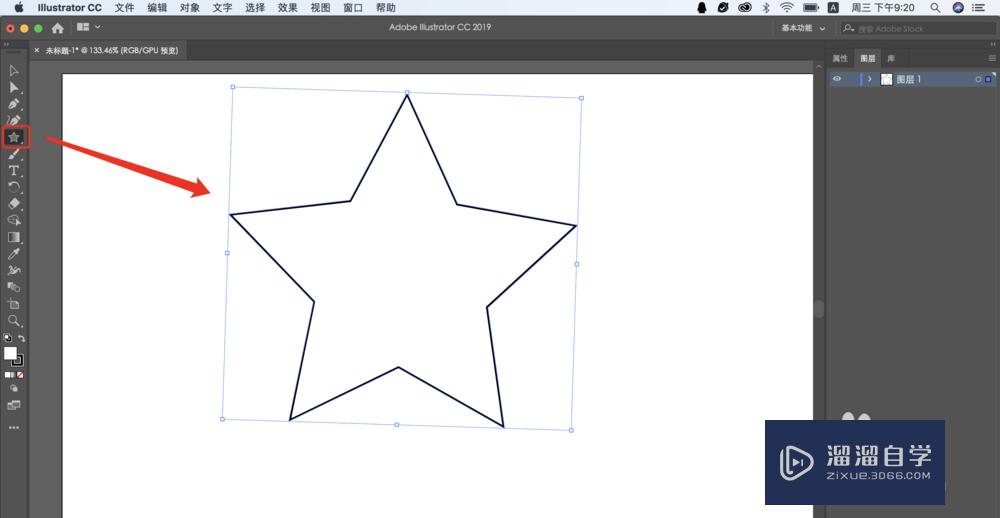Pick the Pen tool
Screen dimensions: 1000x518
14,104
